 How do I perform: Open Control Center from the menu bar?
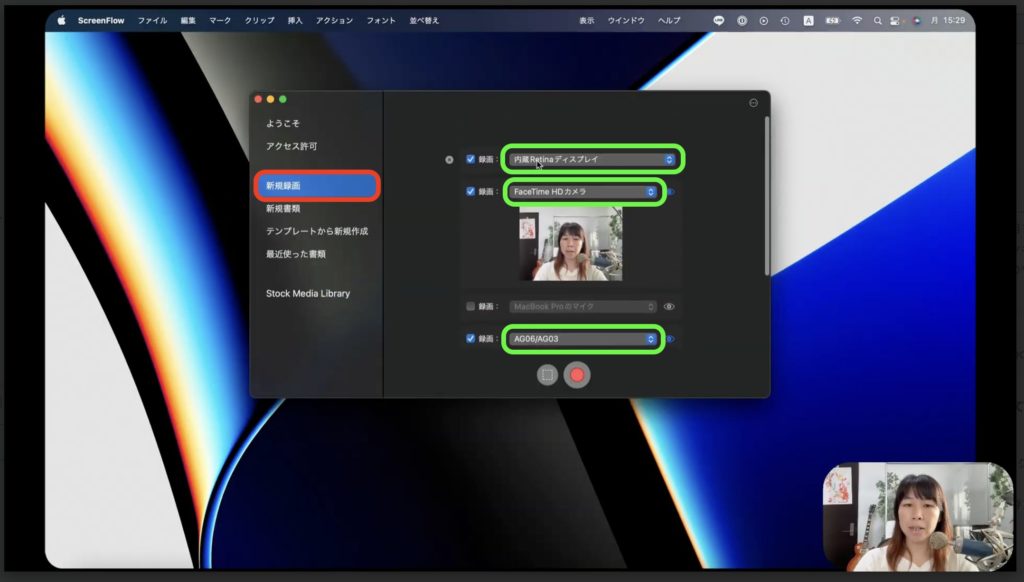pos(895,20)
